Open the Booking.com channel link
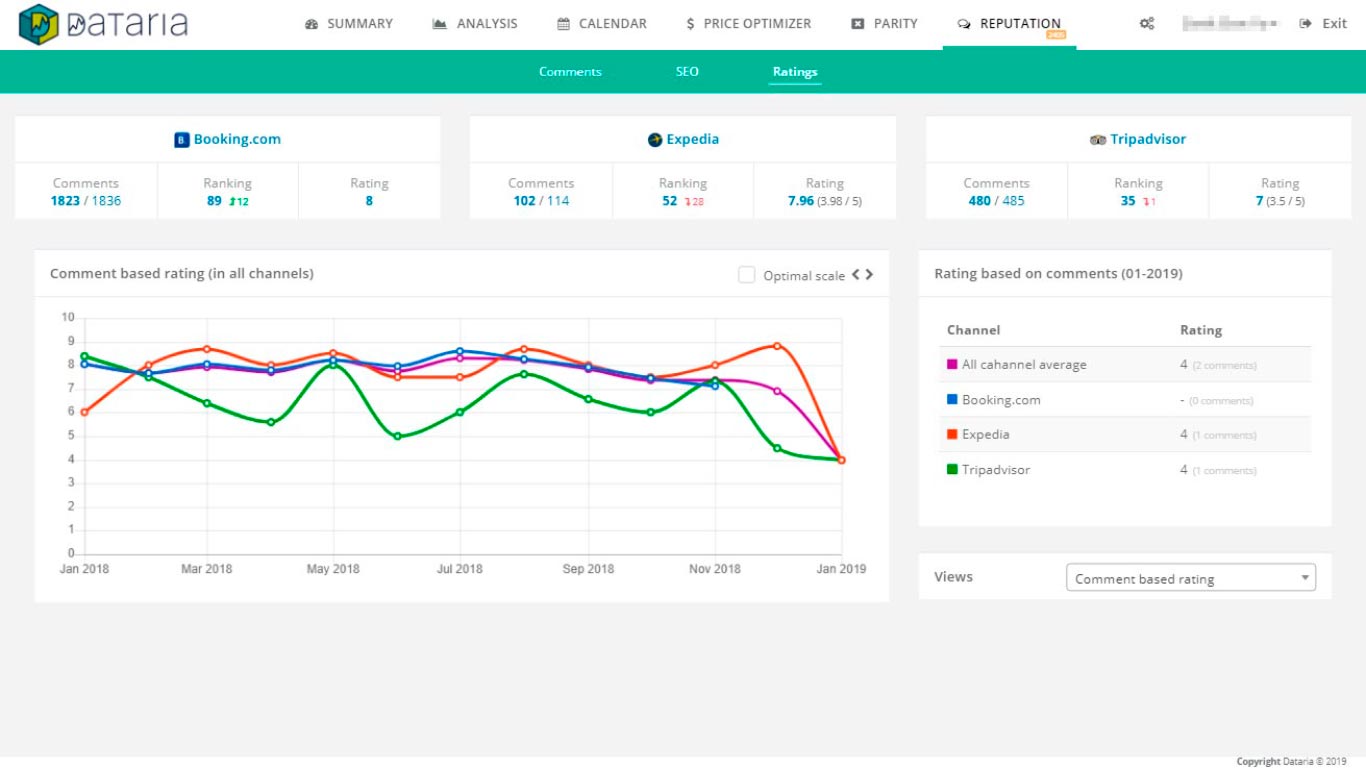The image size is (1366, 768). pyautogui.click(x=237, y=139)
